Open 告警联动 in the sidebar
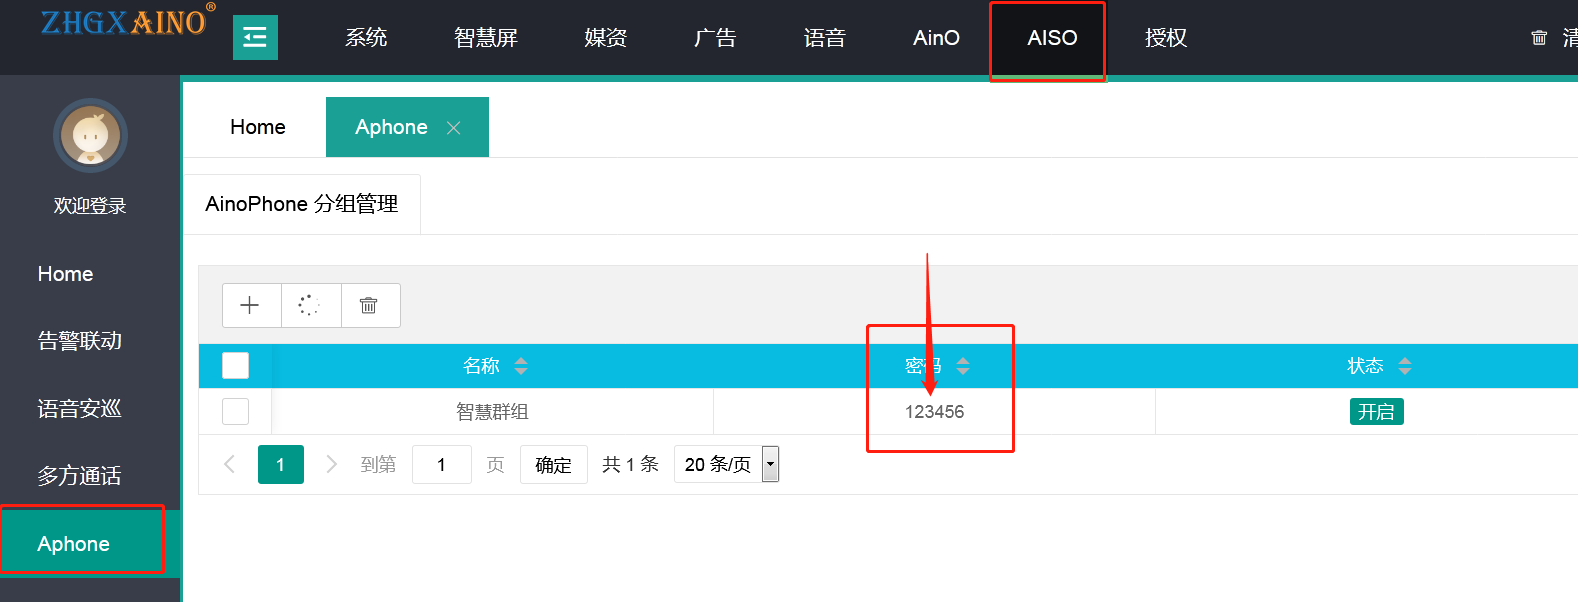Image resolution: width=1578 pixels, height=602 pixels. click(80, 341)
